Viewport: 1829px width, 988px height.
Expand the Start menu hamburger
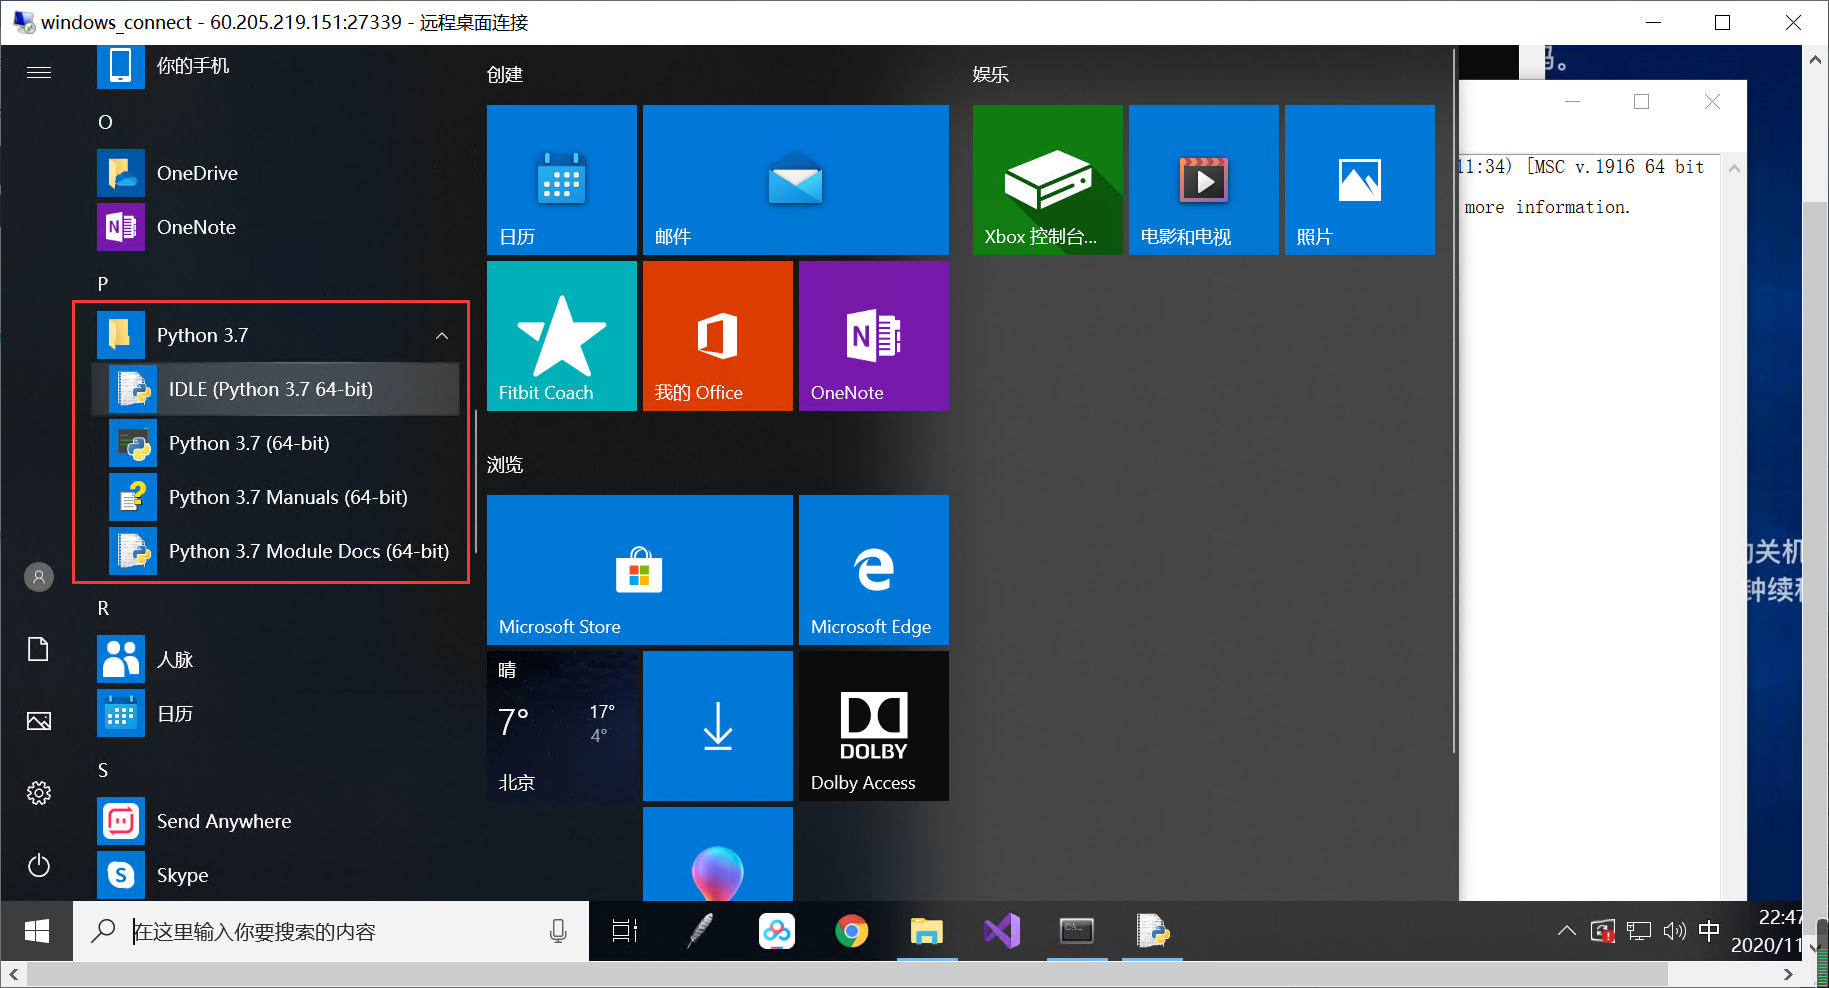coord(39,72)
